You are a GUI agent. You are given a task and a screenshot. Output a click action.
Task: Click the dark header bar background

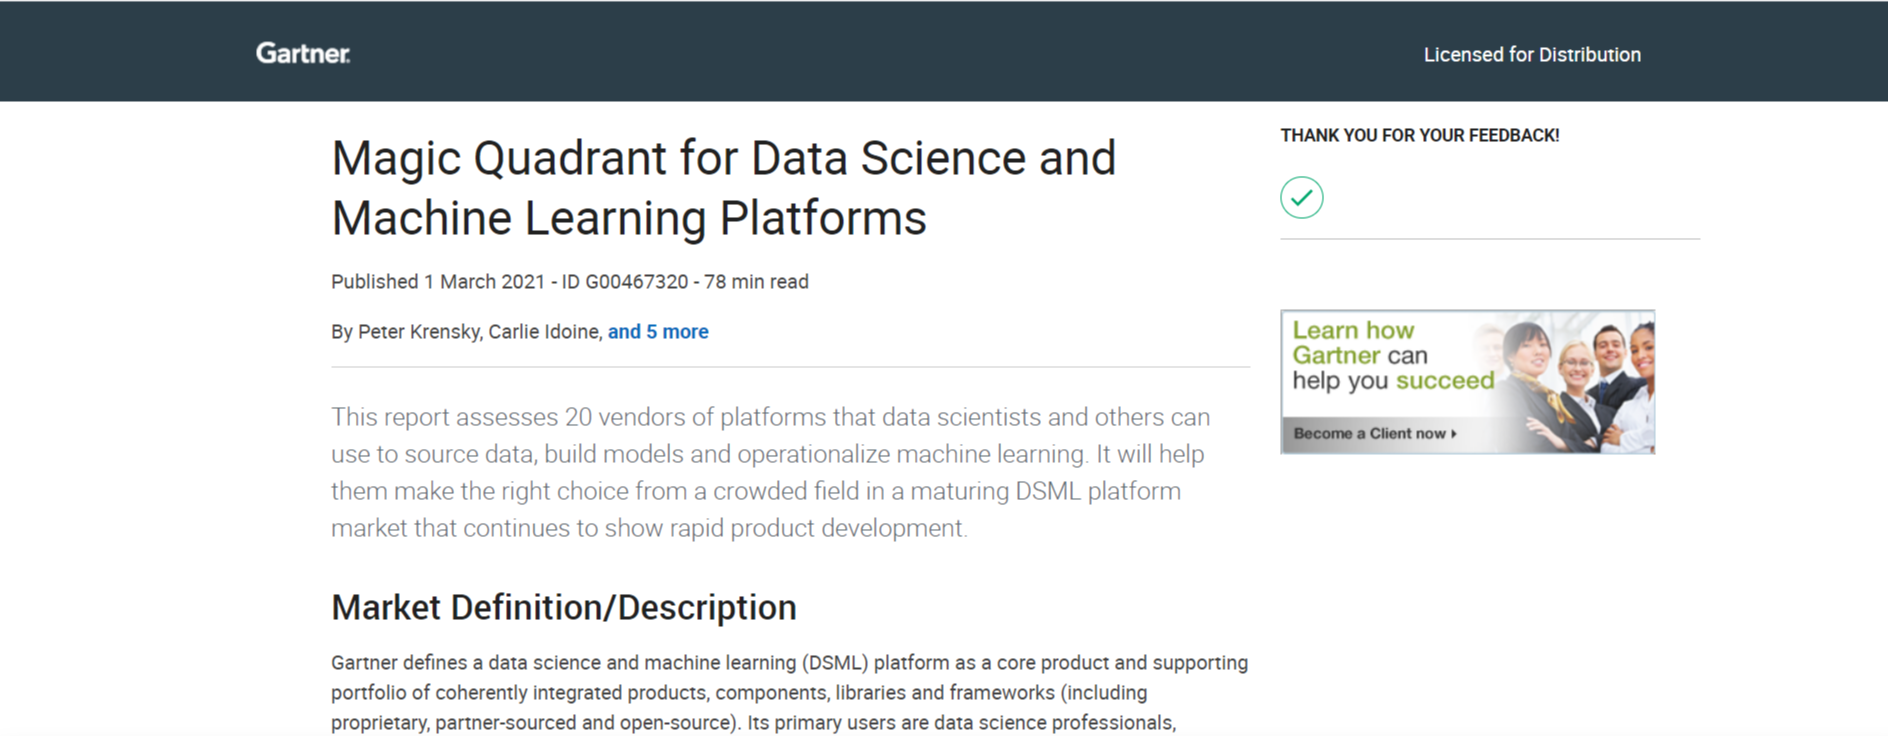coord(900,52)
